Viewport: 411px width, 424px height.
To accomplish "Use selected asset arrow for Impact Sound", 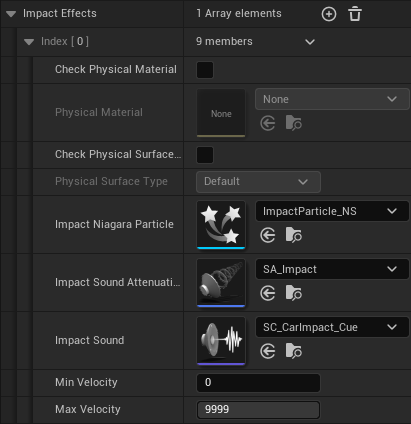I will [x=268, y=352].
